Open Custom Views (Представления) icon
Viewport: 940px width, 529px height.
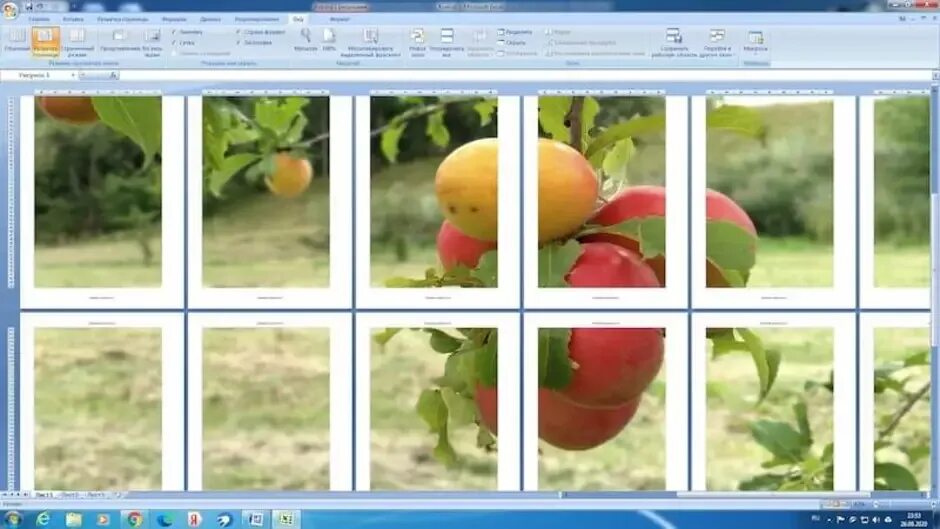pyautogui.click(x=120, y=41)
